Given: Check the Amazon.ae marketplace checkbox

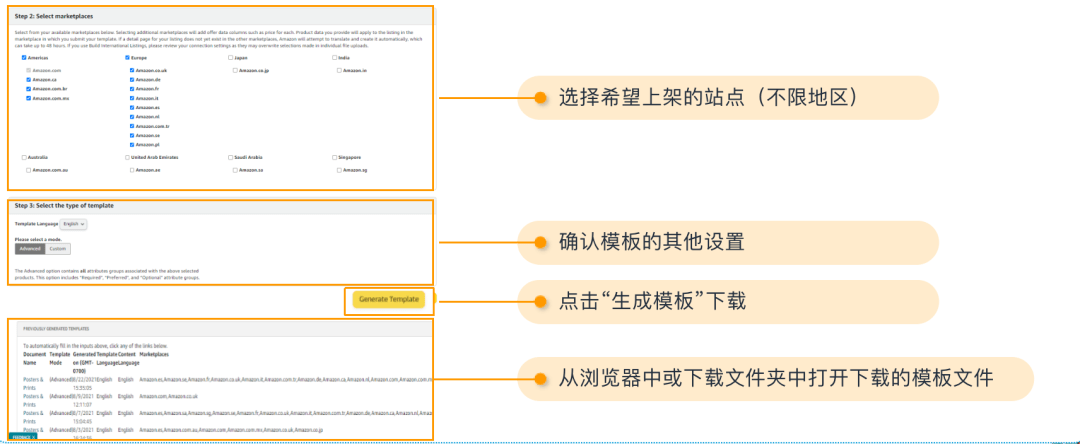Looking at the screenshot, I should [x=132, y=171].
